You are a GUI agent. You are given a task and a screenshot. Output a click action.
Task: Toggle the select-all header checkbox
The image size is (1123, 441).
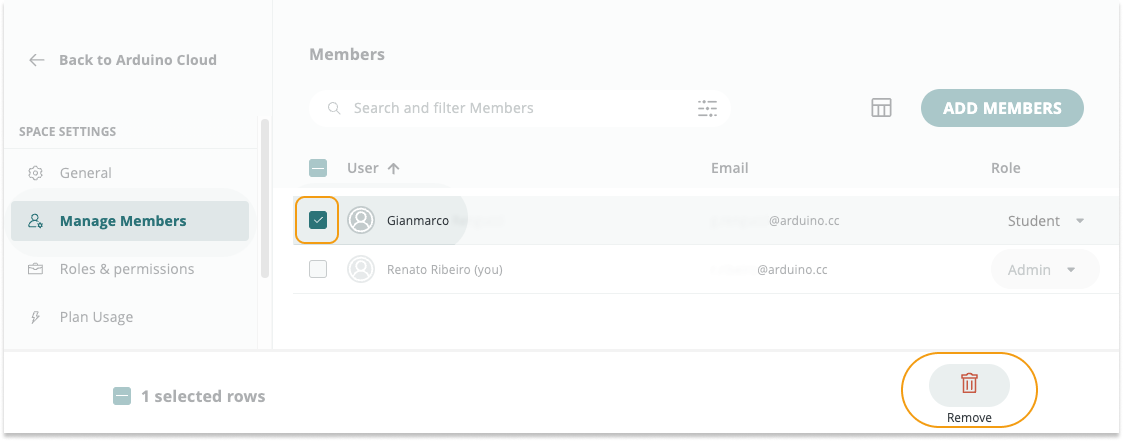click(x=318, y=168)
